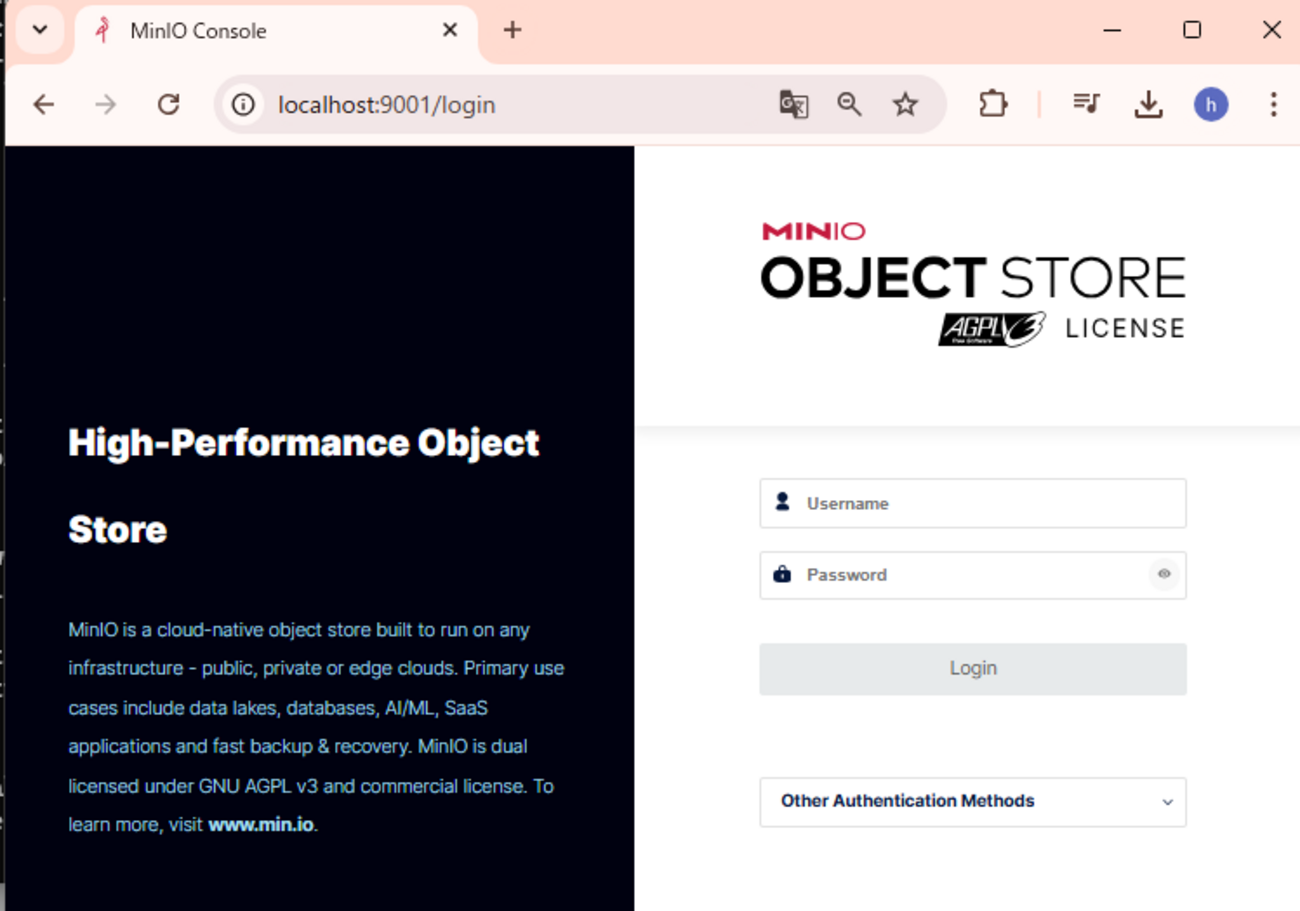Viewport: 1300px width, 911px height.
Task: Close the MinIO Console tab
Action: coord(450,31)
